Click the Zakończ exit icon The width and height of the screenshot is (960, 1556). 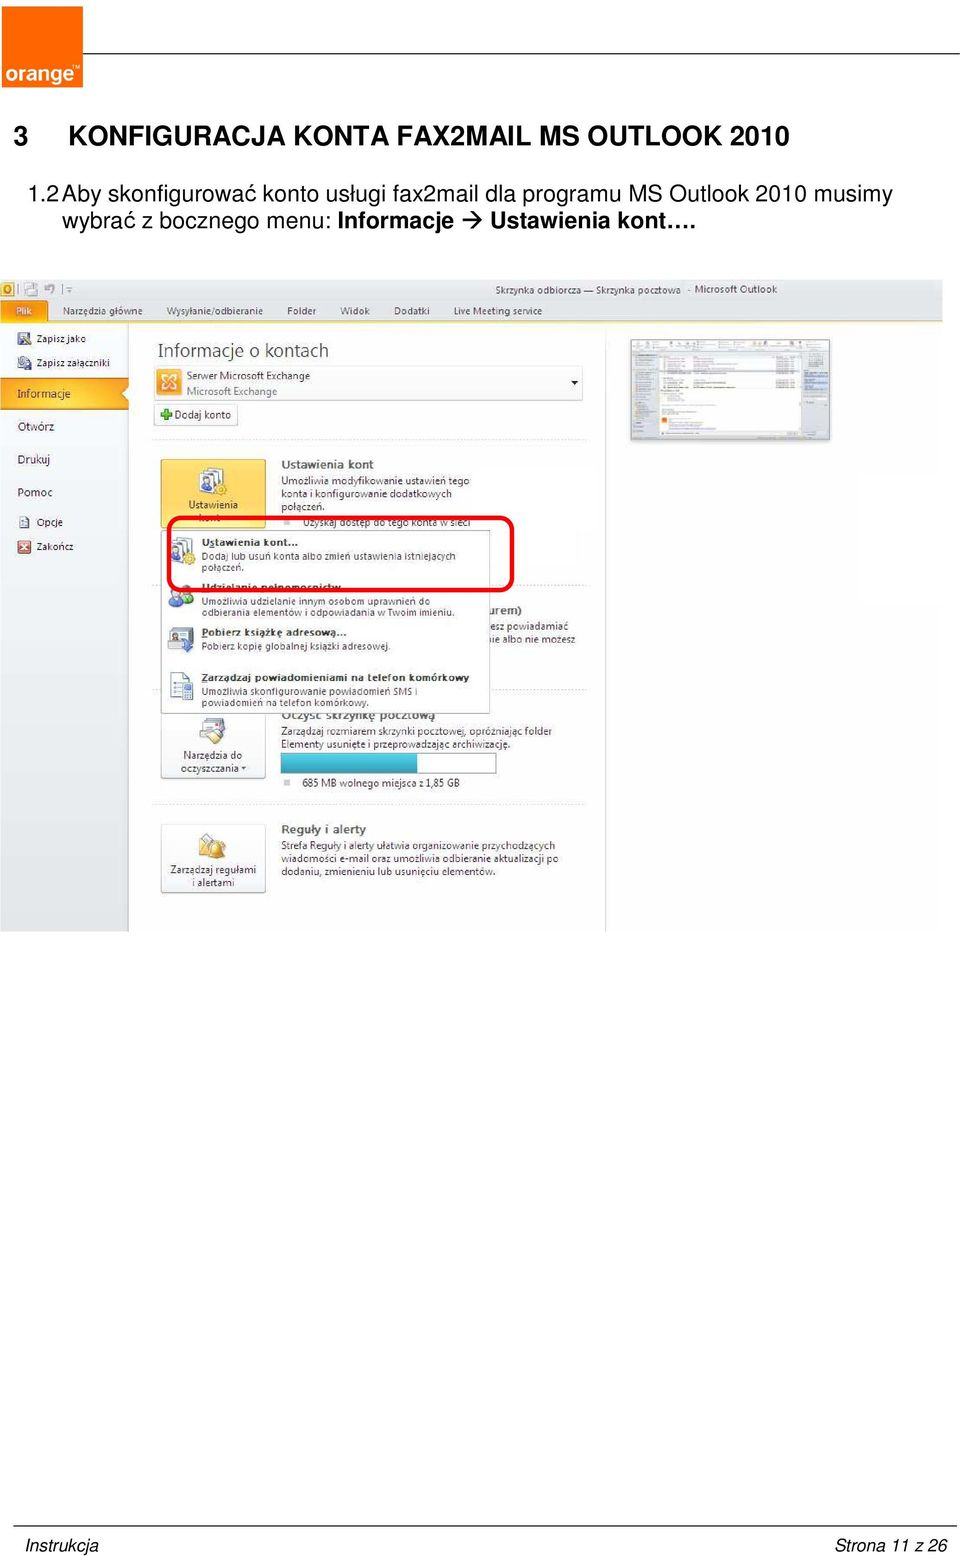pyautogui.click(x=24, y=547)
